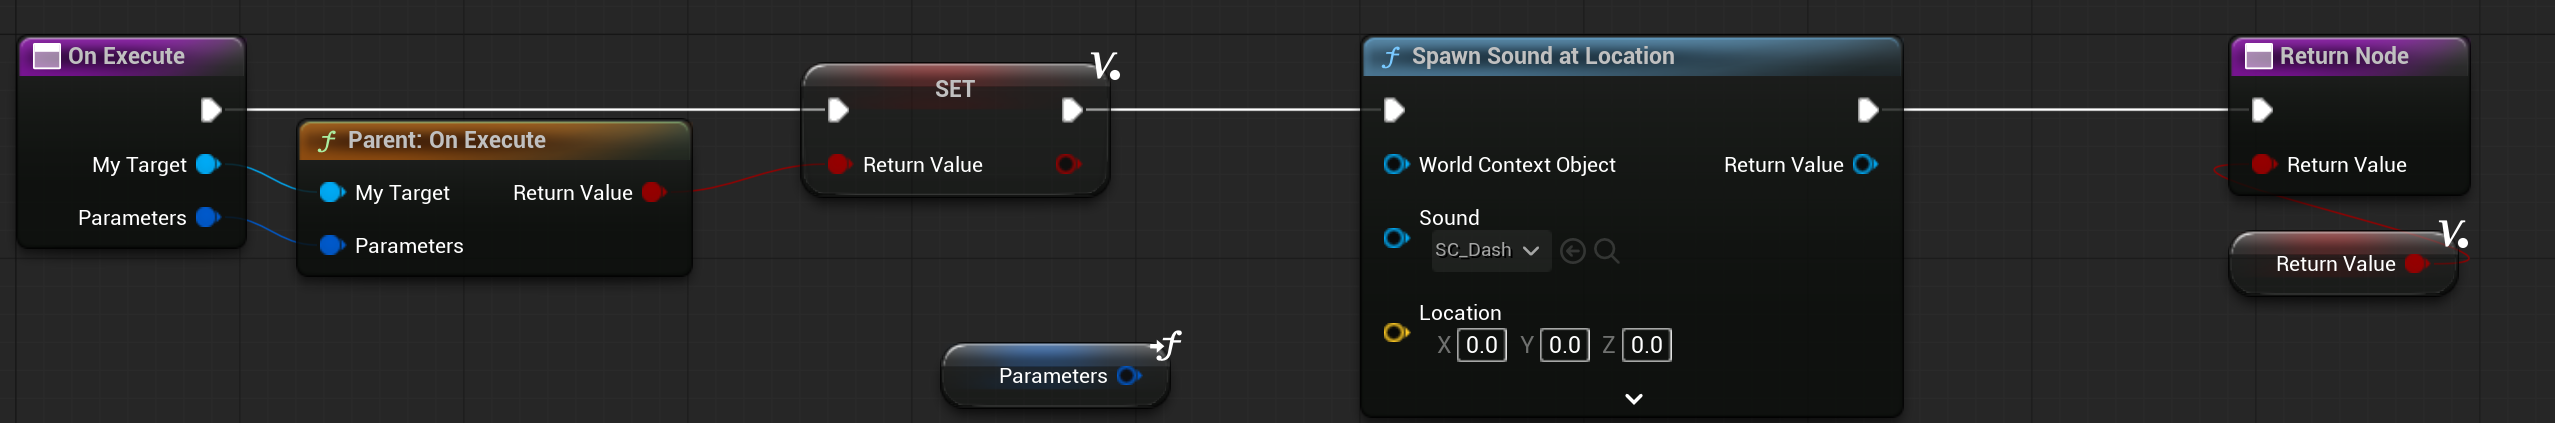
Task: Expand Spawn Sound at Location advanced pins
Action: point(1634,399)
